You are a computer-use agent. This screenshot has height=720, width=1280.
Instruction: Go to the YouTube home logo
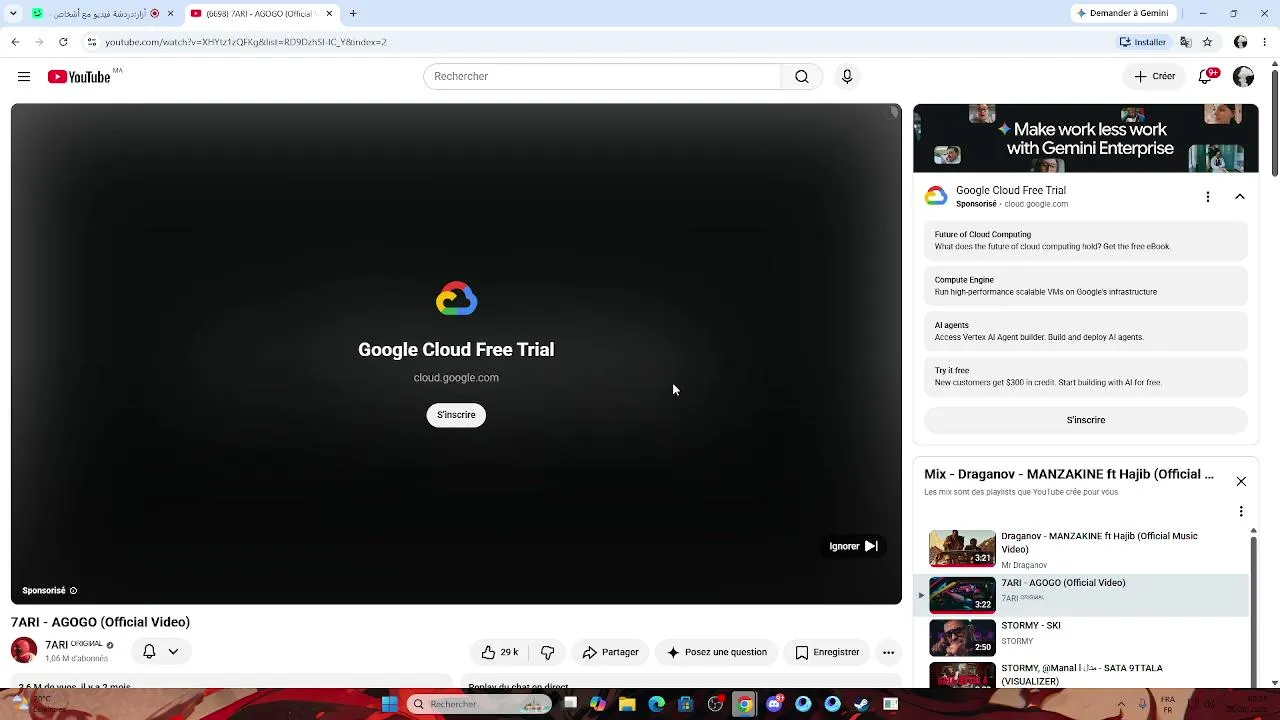click(x=79, y=77)
